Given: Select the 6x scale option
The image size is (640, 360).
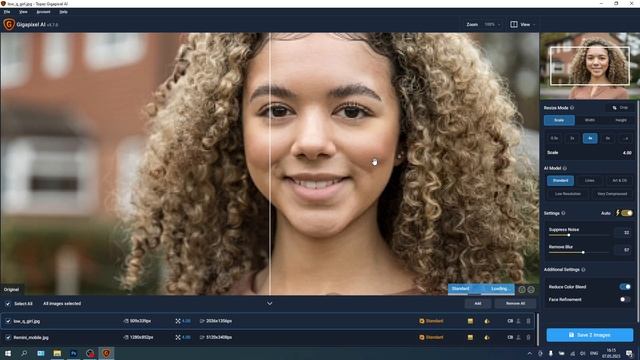Looking at the screenshot, I should tap(608, 138).
